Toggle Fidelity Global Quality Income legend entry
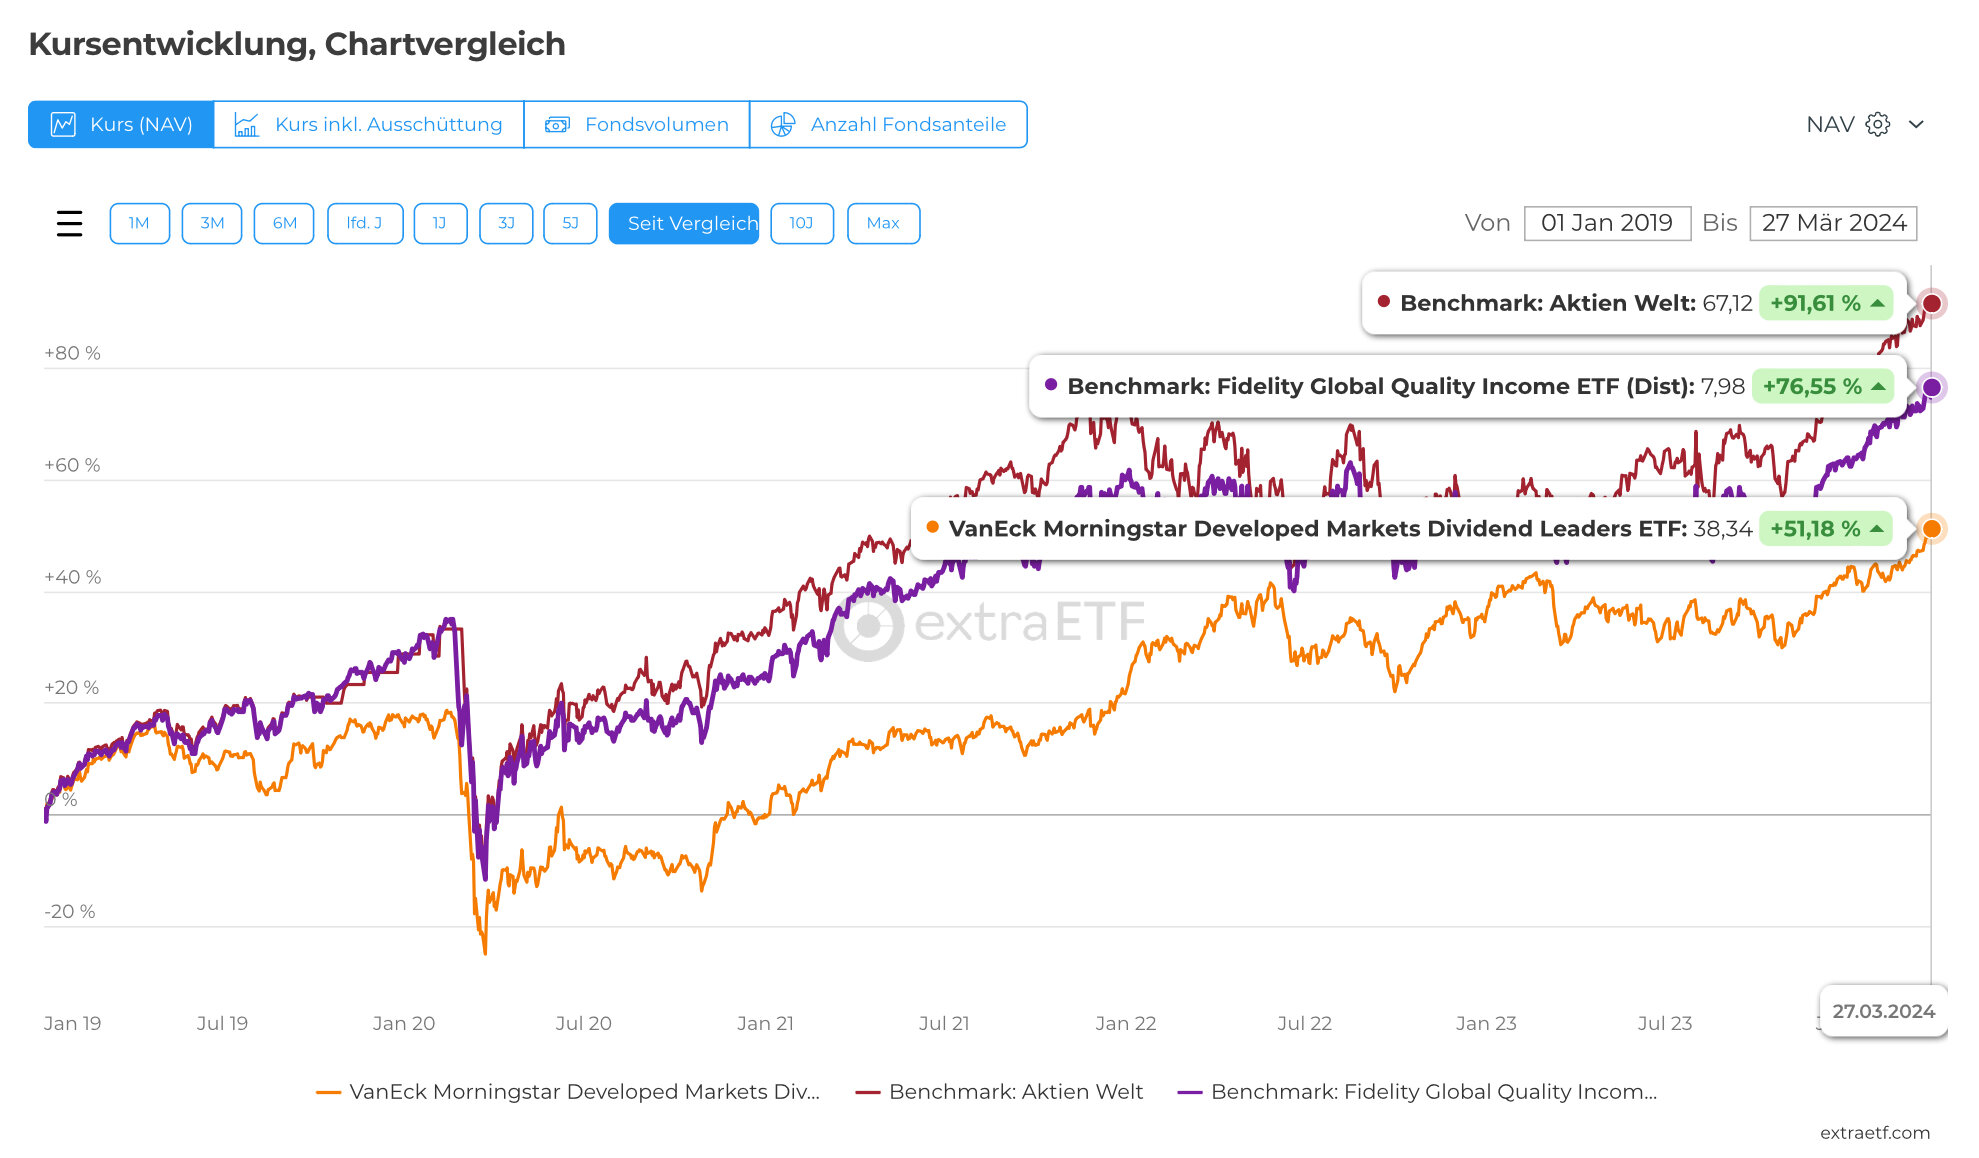 point(1418,1092)
